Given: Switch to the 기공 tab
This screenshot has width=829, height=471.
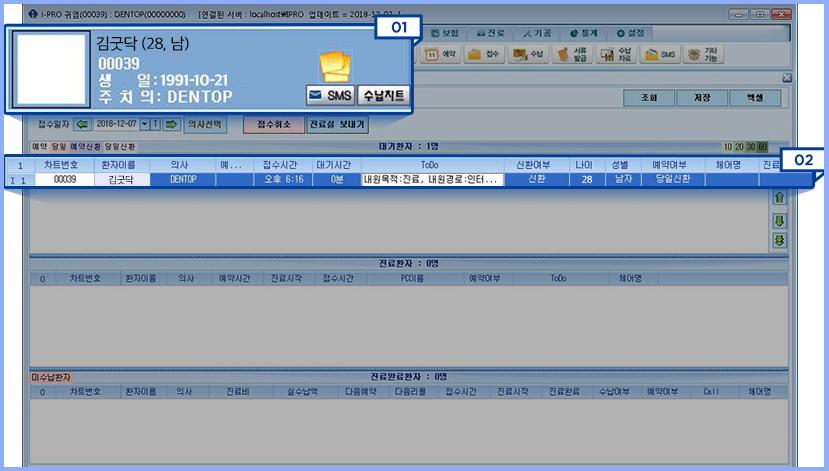Looking at the screenshot, I should [x=537, y=33].
